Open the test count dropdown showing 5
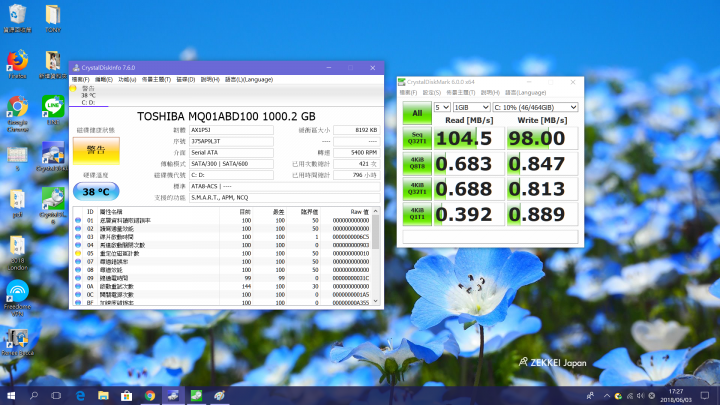 tap(442, 107)
